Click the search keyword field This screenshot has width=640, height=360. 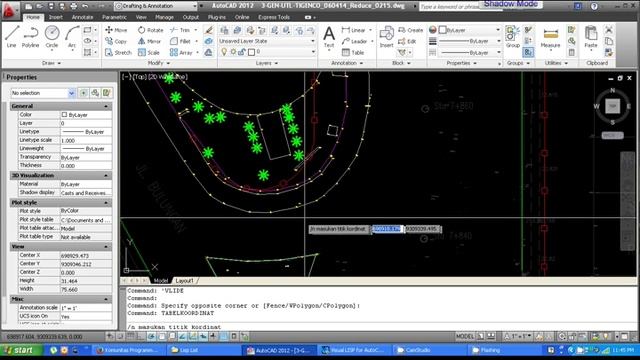449,7
